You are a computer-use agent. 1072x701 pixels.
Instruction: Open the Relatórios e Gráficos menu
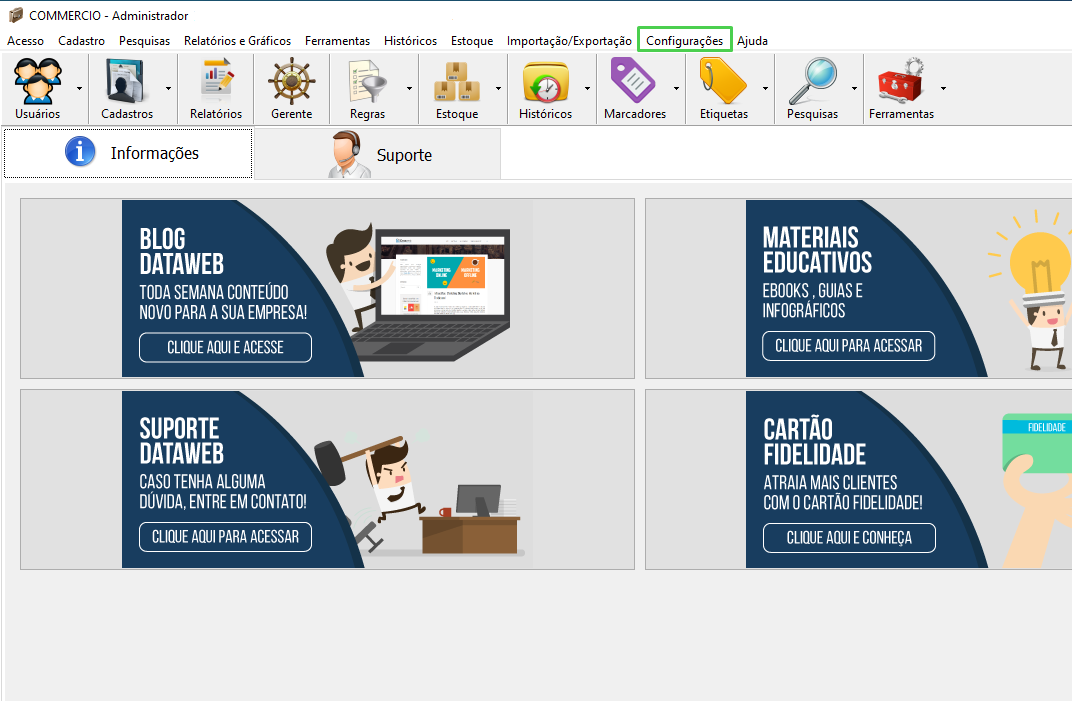pos(237,41)
